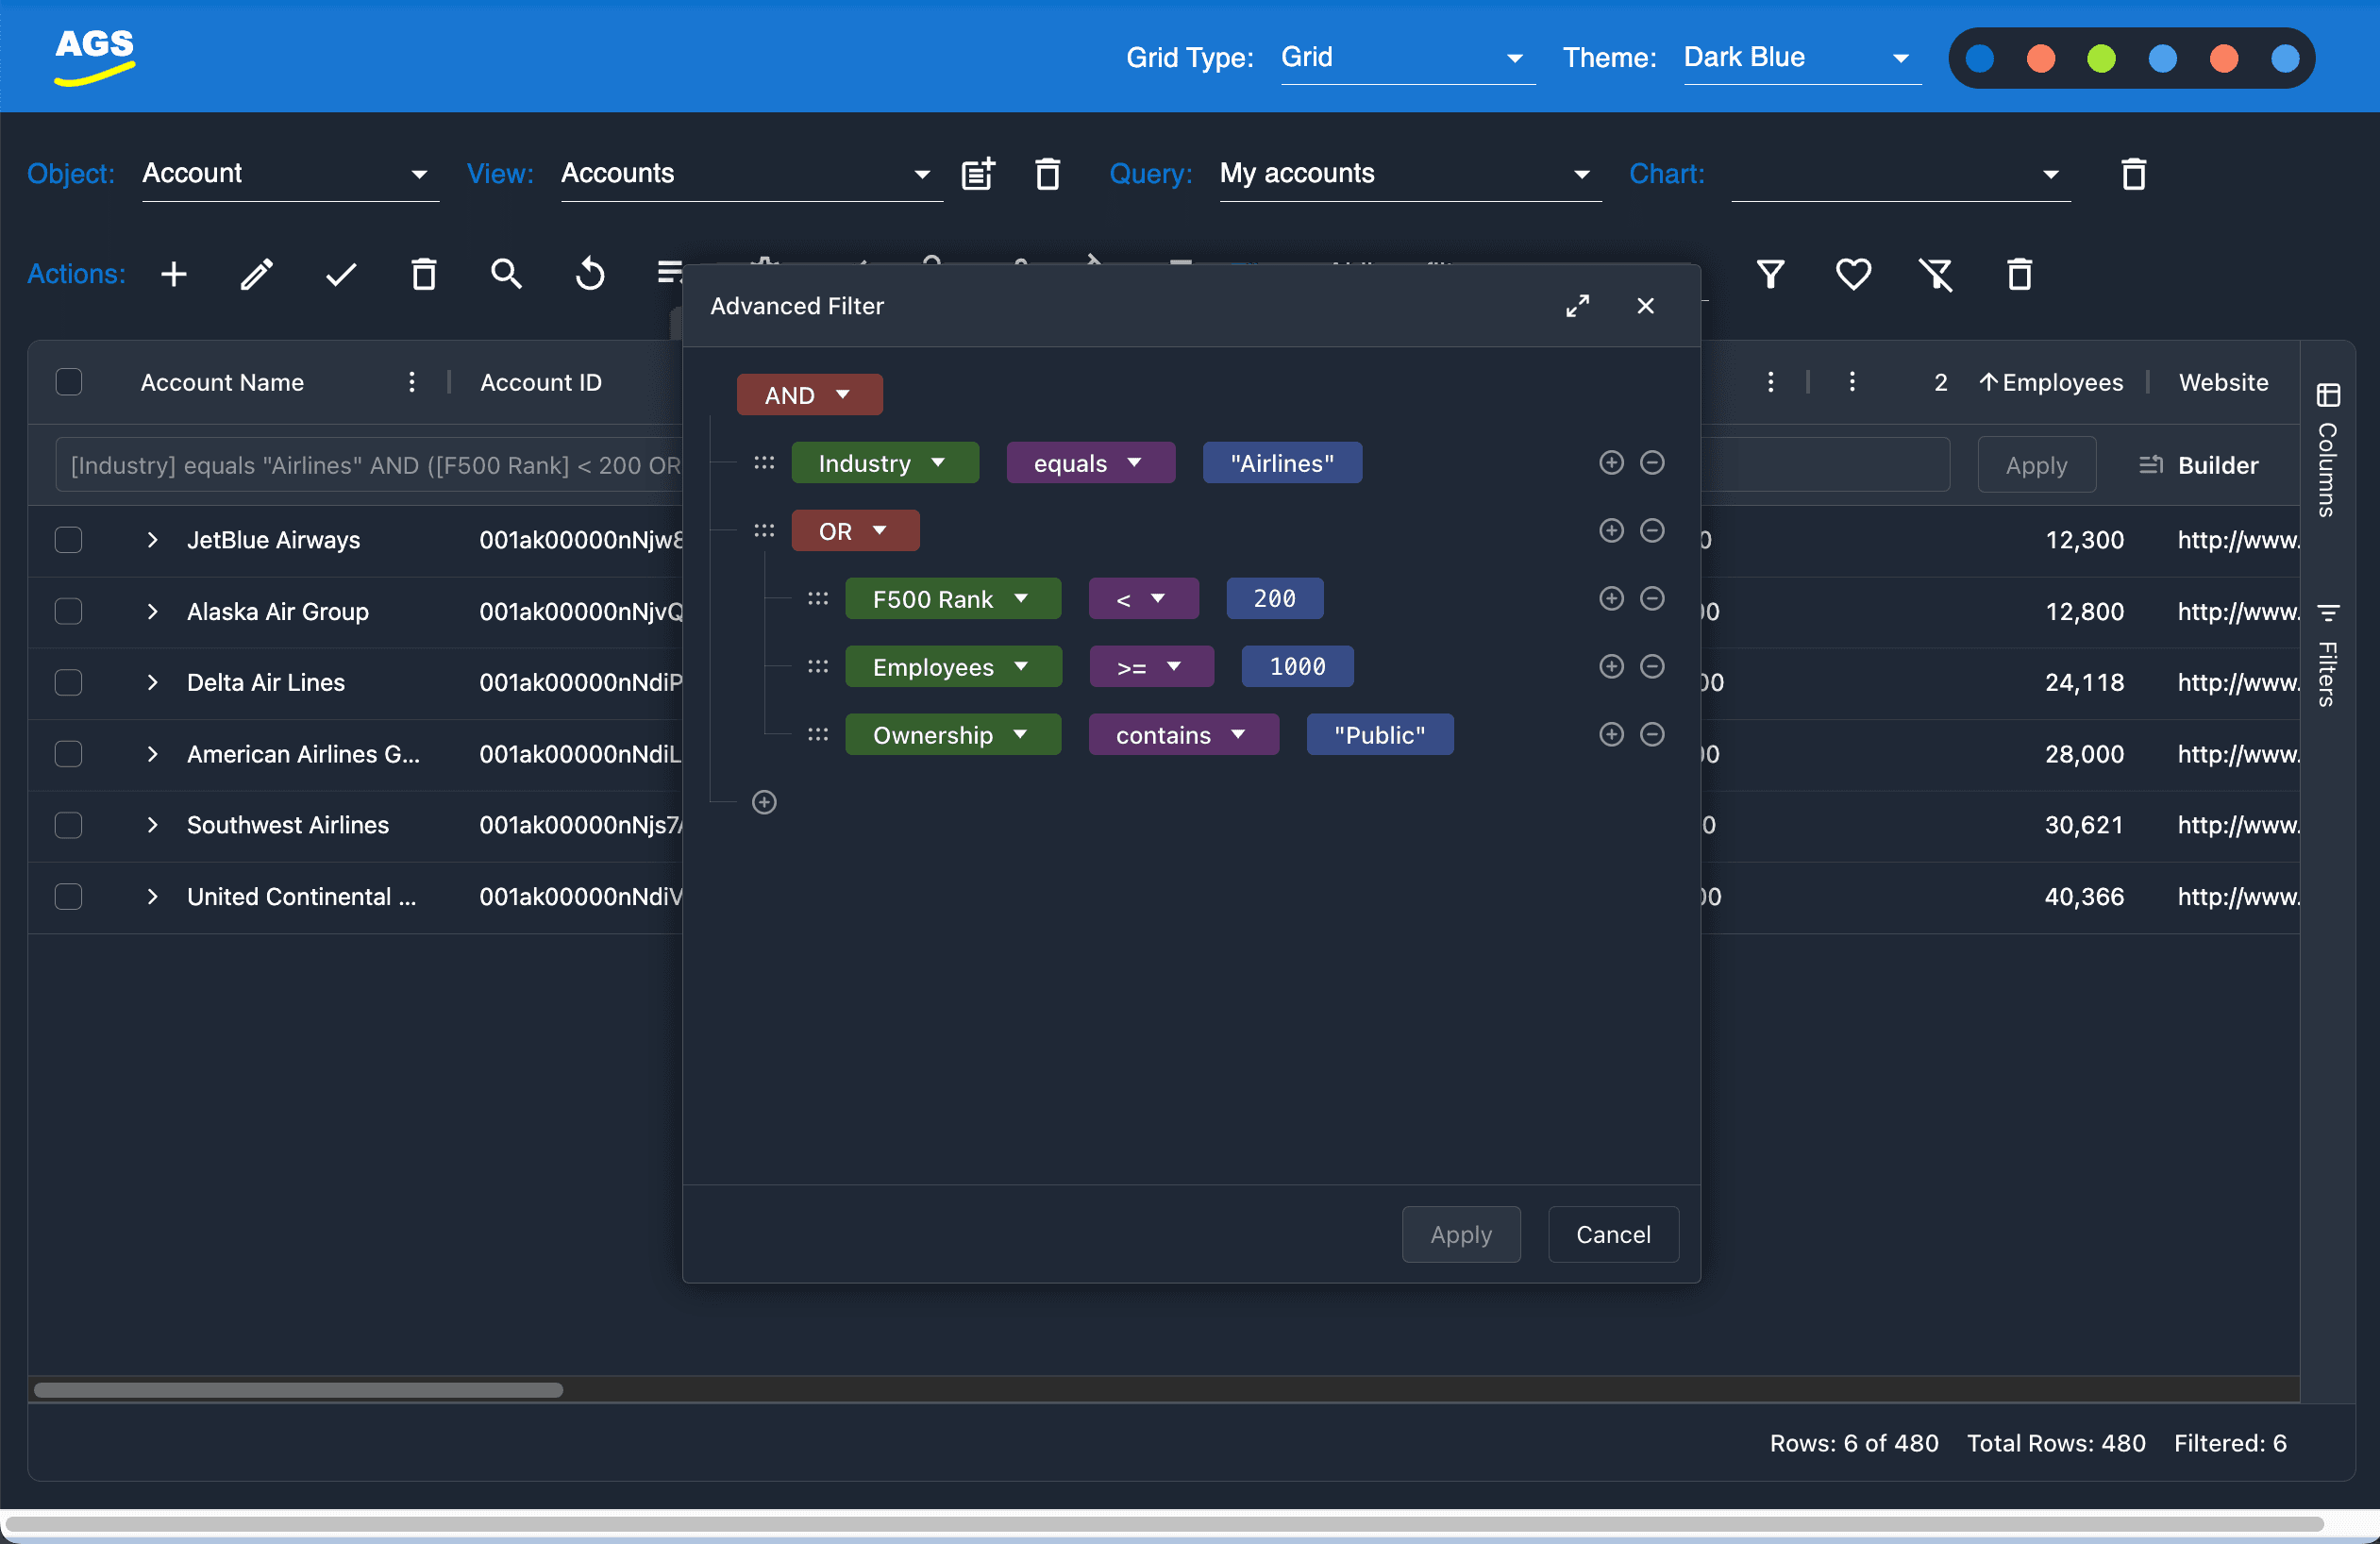Click drag handle of Industry condition row
Screen dimensions: 2380x1544
[x=764, y=463]
